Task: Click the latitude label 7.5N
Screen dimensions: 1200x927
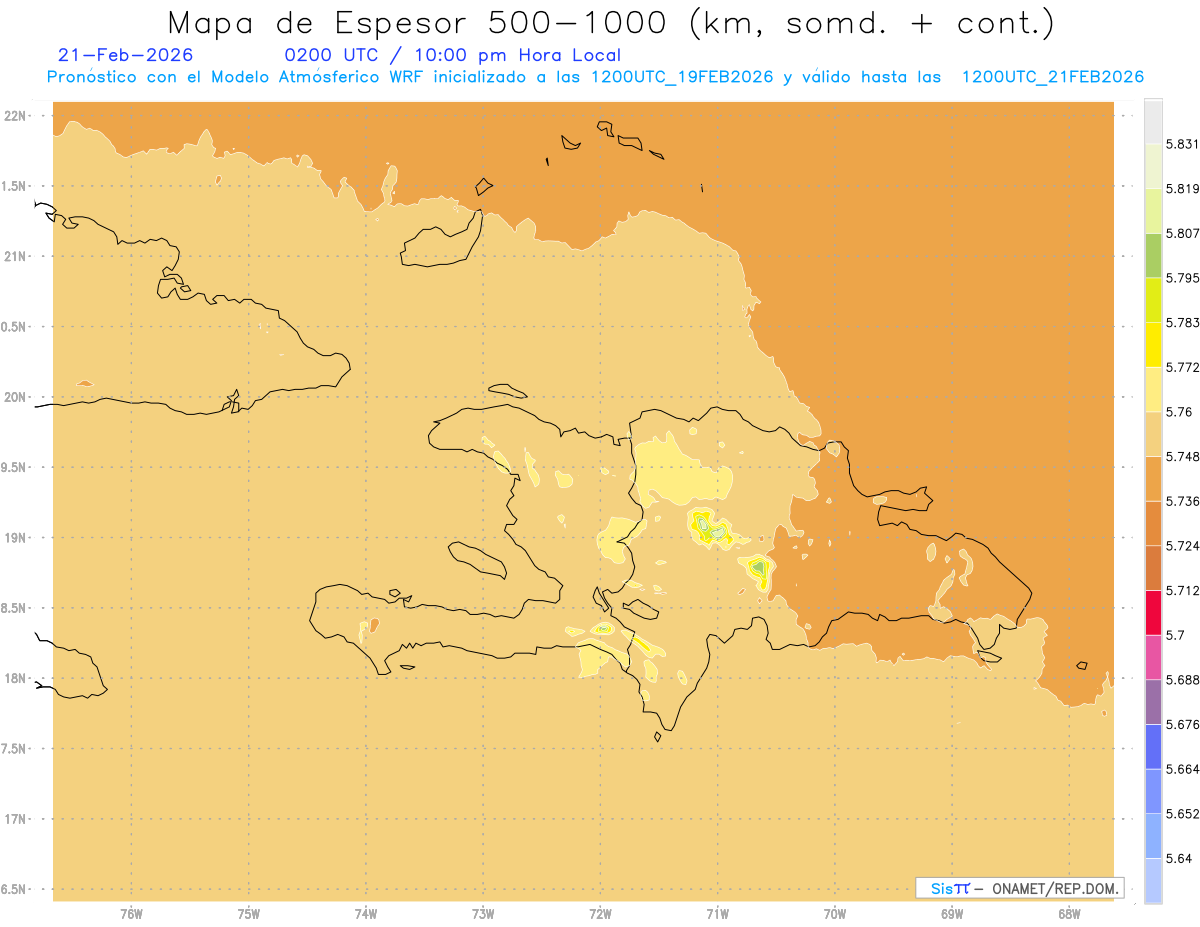Action: pos(12,749)
